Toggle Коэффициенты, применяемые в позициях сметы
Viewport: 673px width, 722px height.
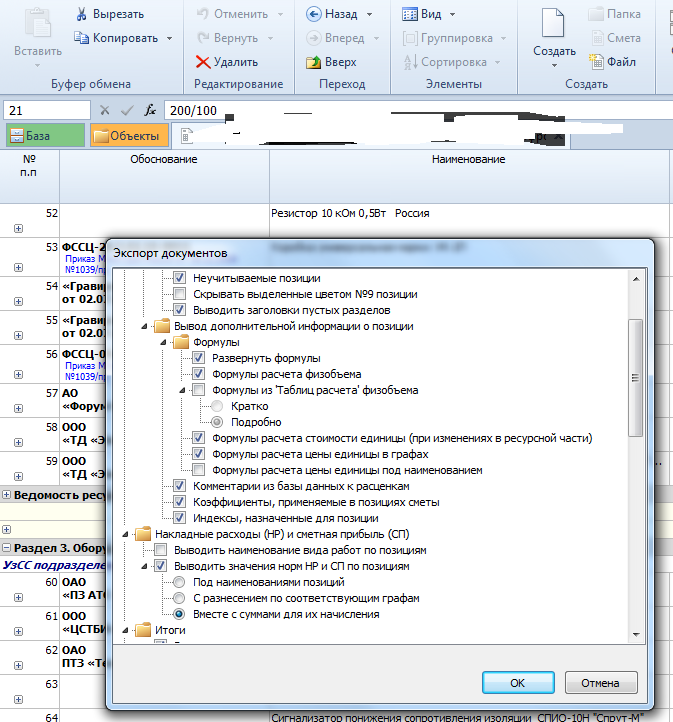(x=180, y=502)
